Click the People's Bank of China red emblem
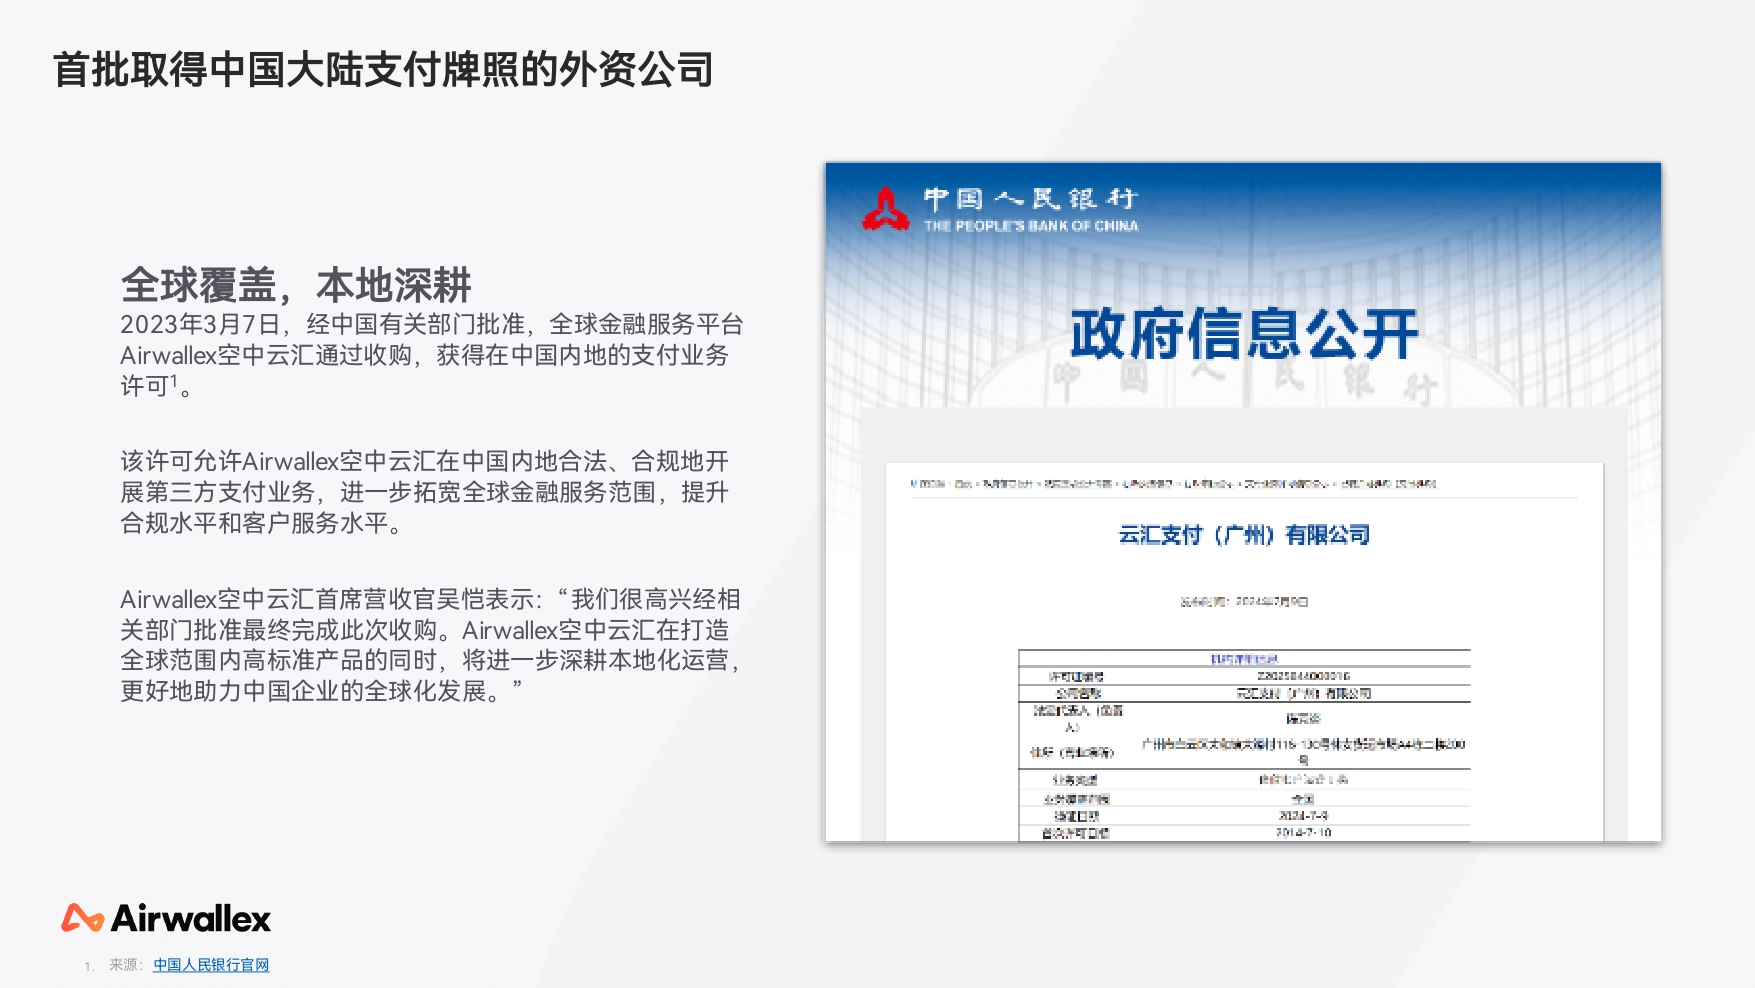The image size is (1755, 988). pyautogui.click(x=888, y=207)
